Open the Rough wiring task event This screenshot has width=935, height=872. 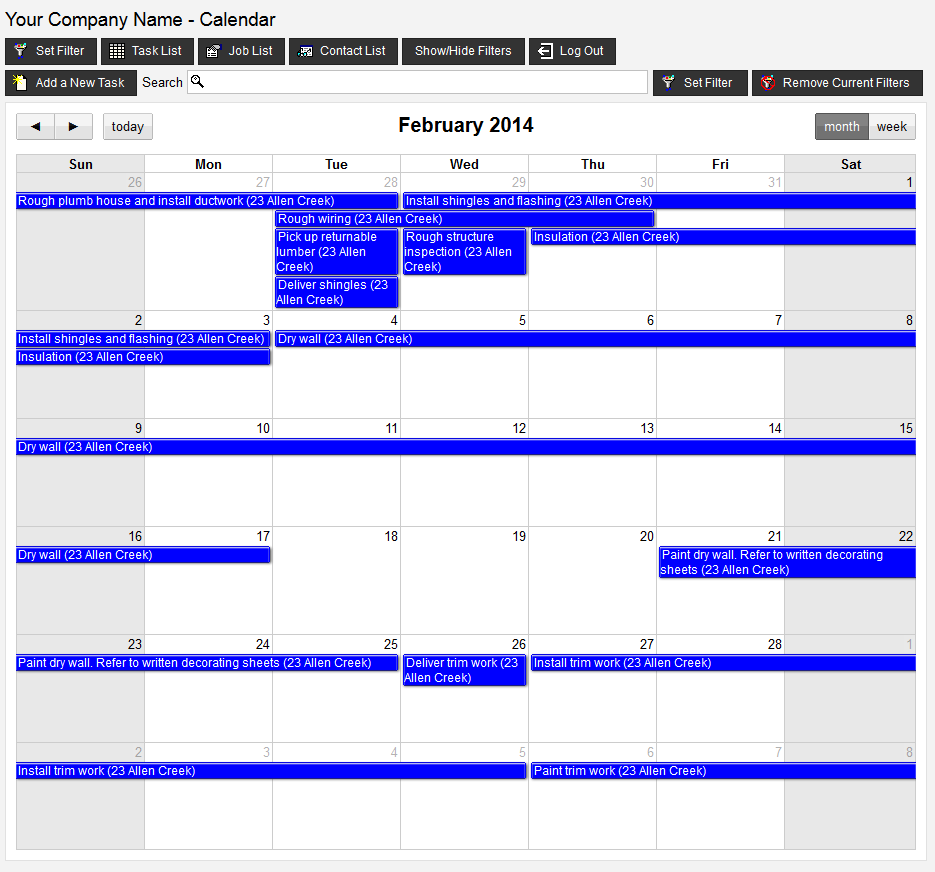pyautogui.click(x=464, y=219)
